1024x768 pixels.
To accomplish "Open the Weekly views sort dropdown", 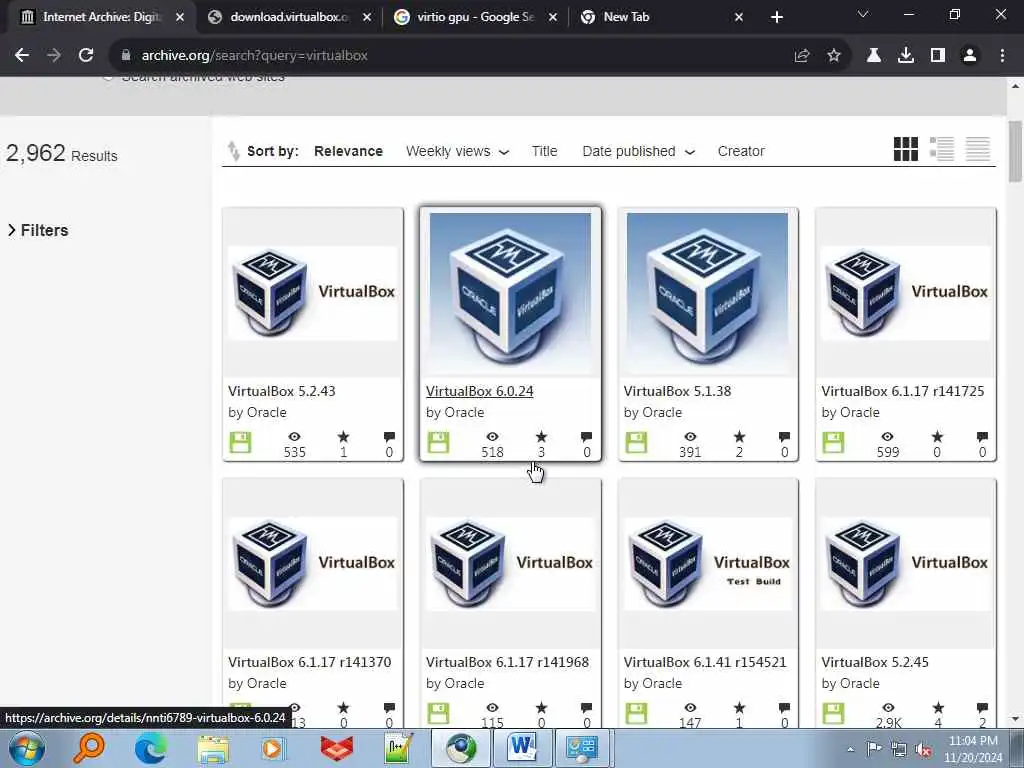I will [457, 151].
